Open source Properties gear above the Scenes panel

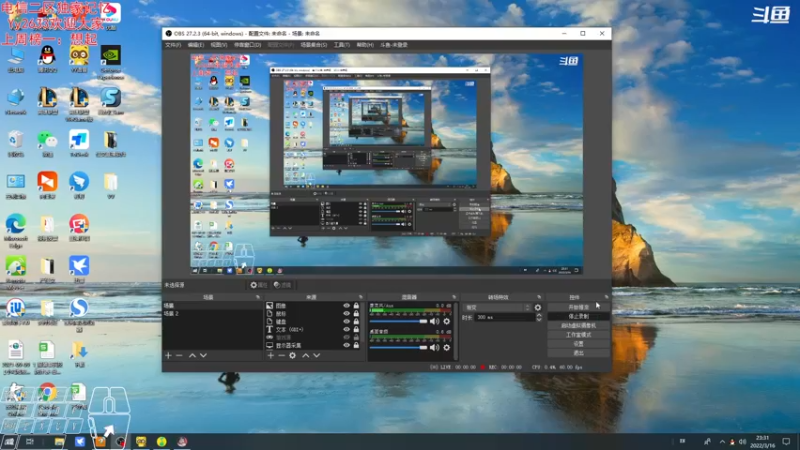pyautogui.click(x=259, y=285)
